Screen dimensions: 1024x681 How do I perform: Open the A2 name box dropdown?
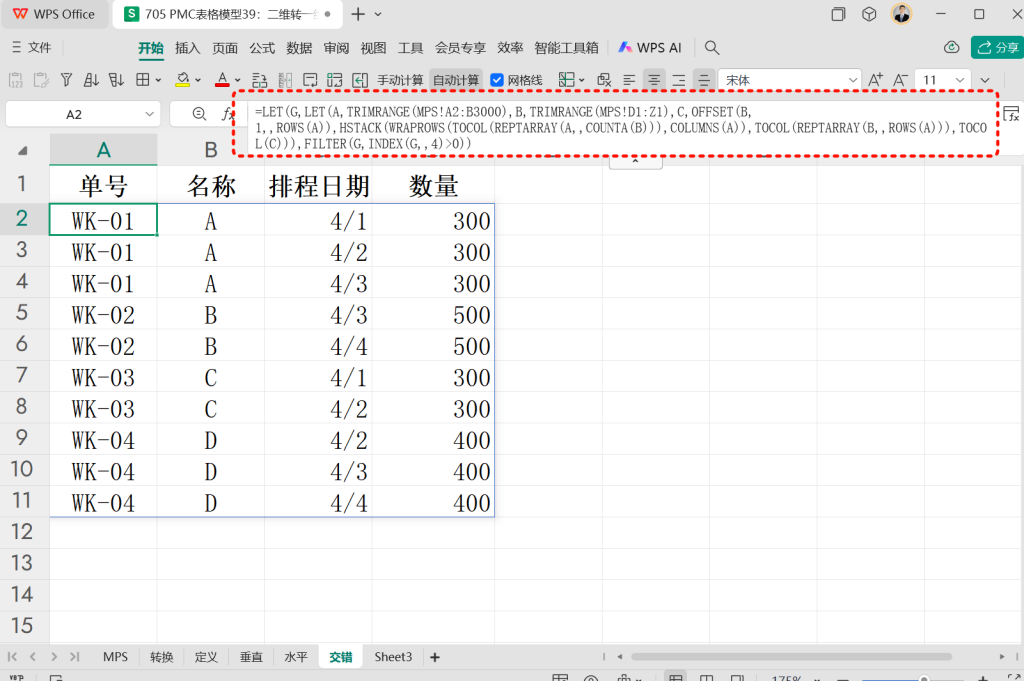pos(149,114)
